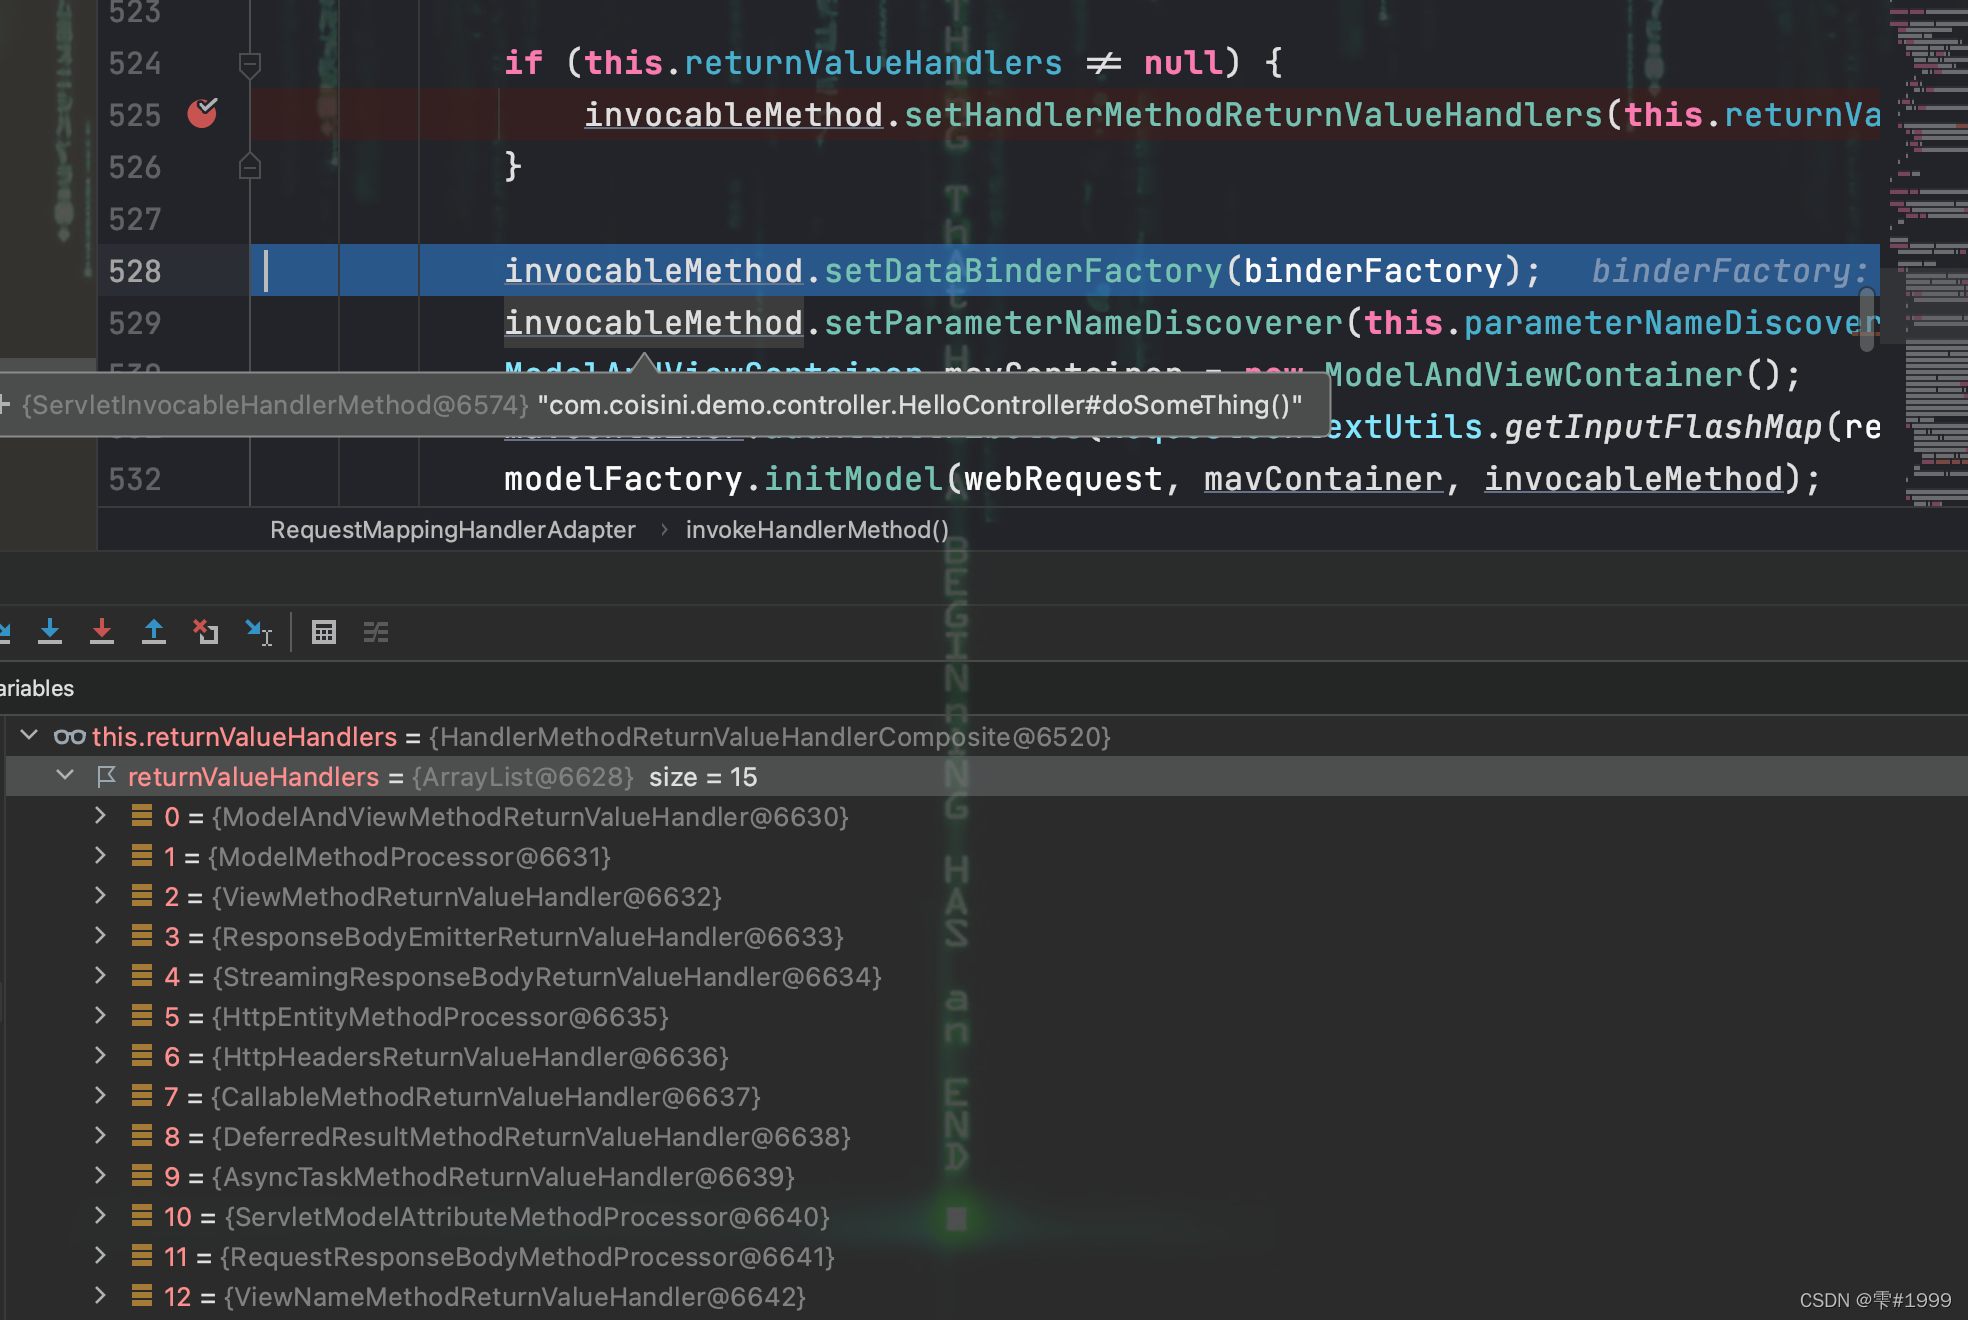Click the Drop Frame icon

click(206, 631)
